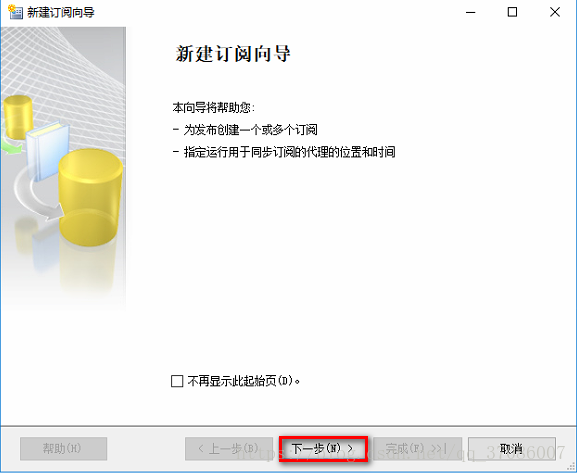Open help via the 帮助(H) button
Viewport: 577px width, 473px height.
click(64, 449)
